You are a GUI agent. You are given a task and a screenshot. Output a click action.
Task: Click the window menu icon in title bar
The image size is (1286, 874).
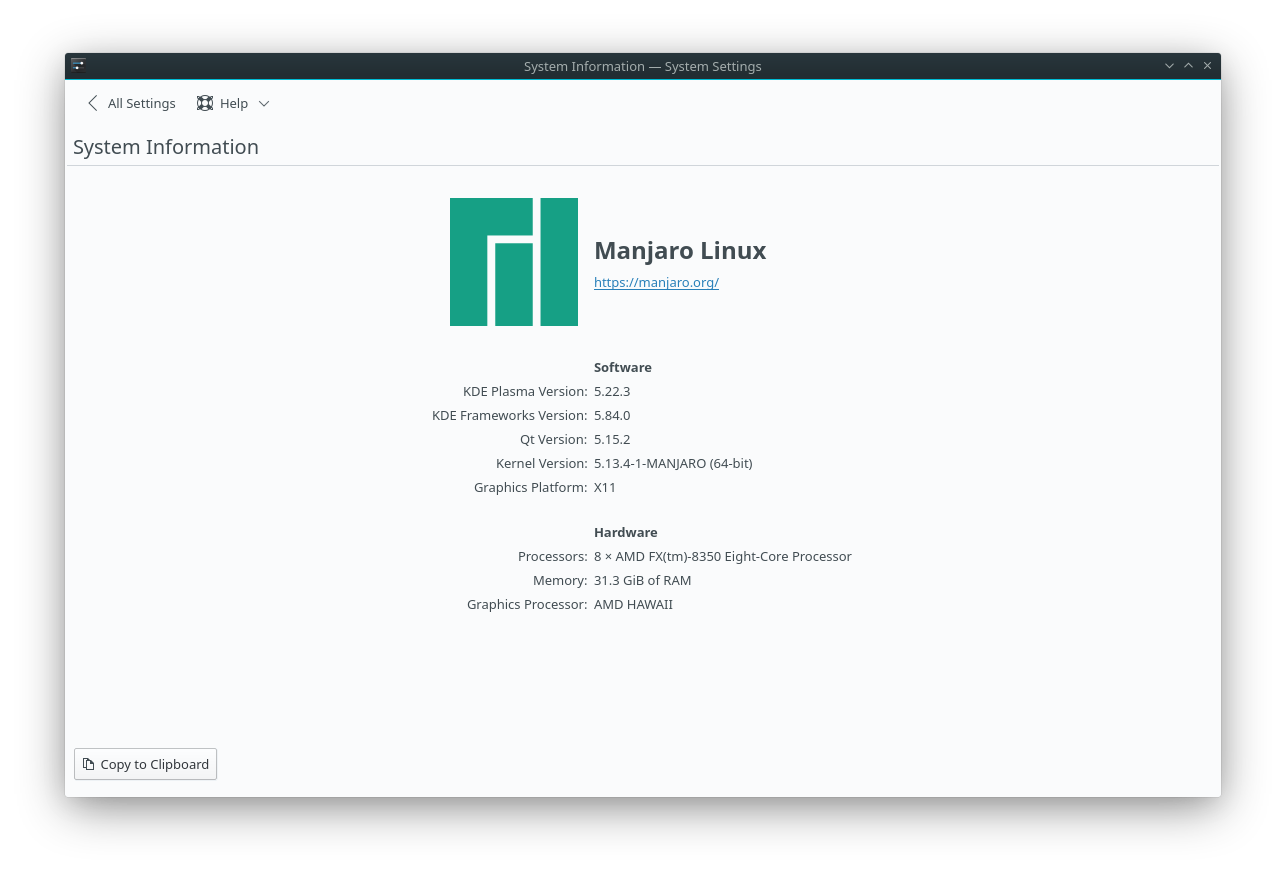pyautogui.click(x=78, y=66)
